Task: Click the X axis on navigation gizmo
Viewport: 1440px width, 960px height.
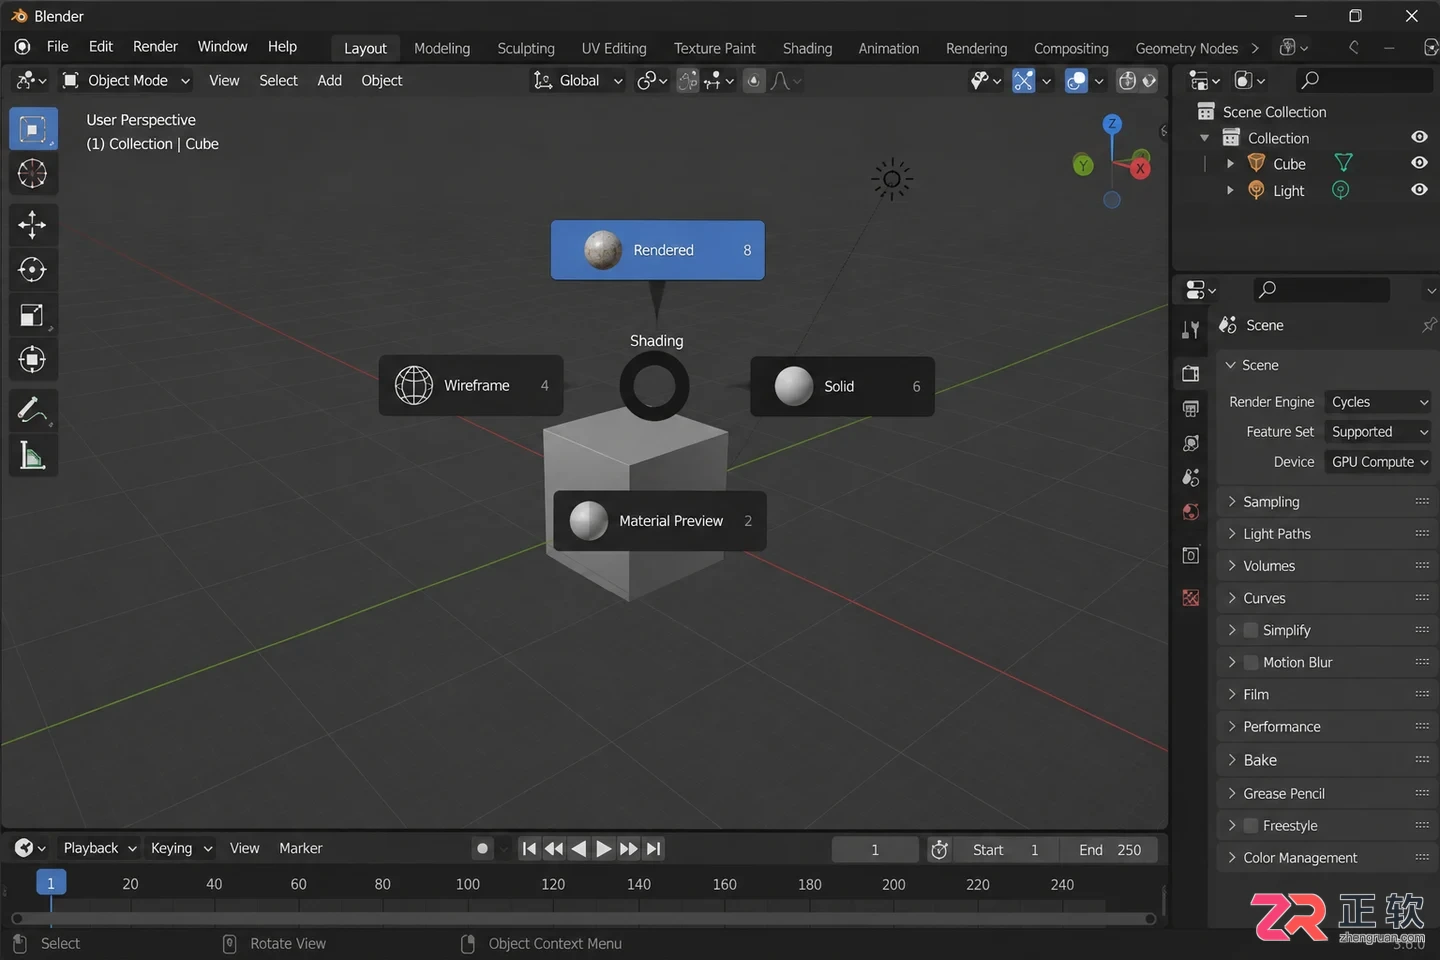Action: coord(1140,169)
